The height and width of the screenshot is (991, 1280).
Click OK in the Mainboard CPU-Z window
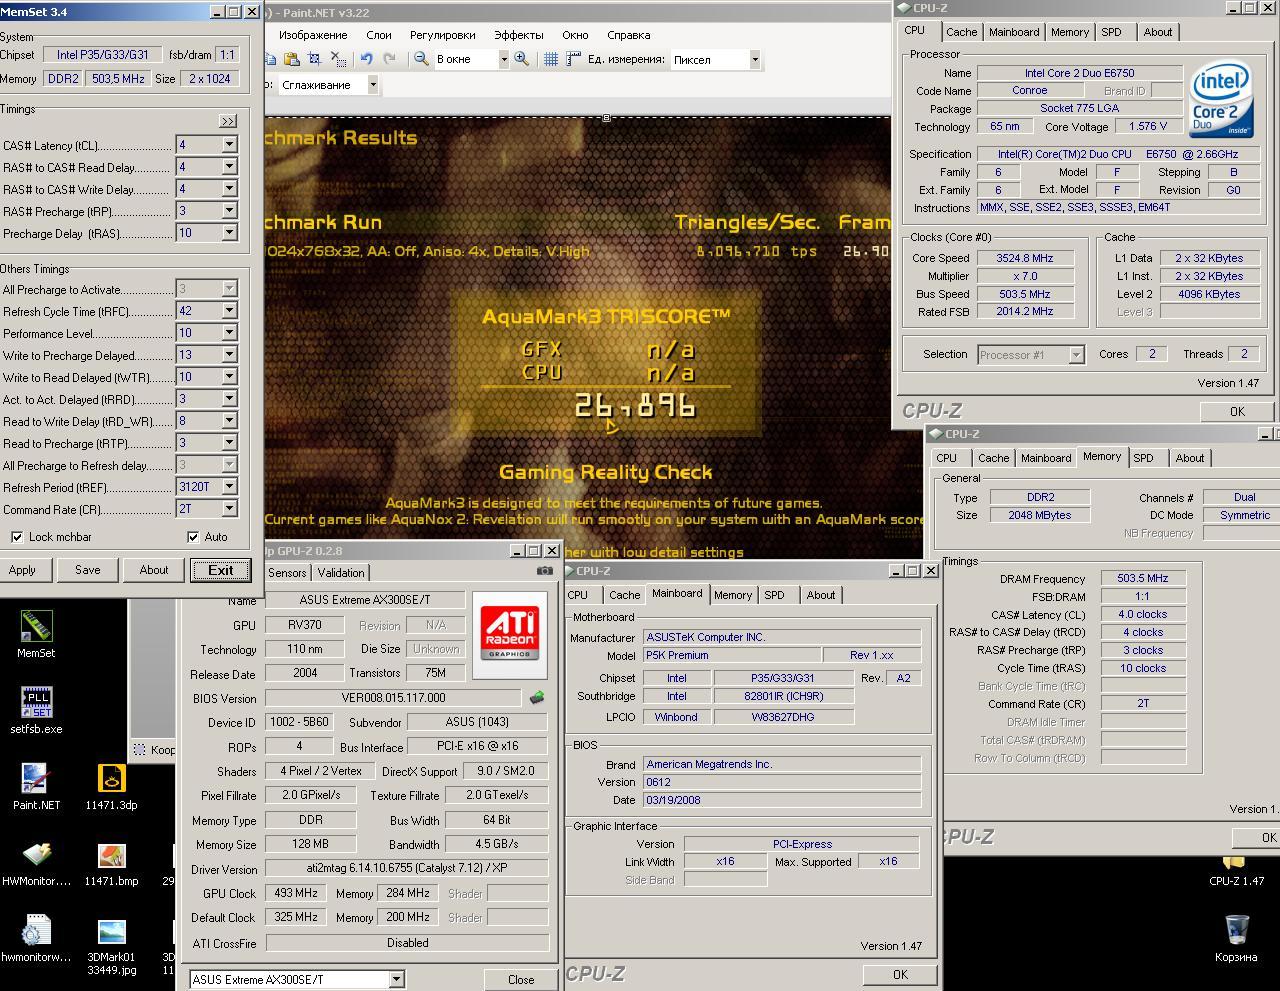click(x=900, y=974)
